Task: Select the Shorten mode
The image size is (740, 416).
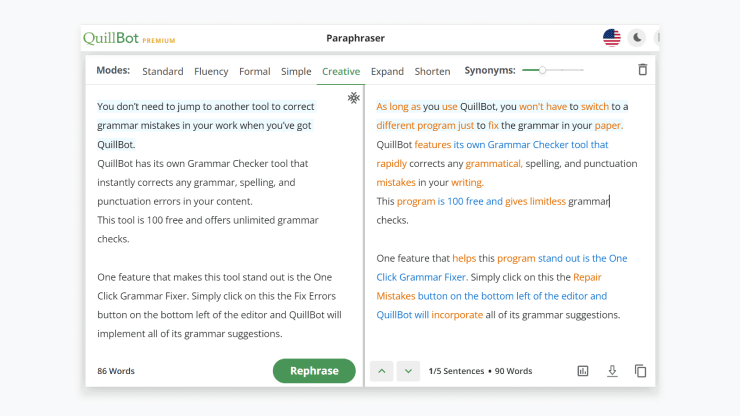Action: click(x=432, y=71)
